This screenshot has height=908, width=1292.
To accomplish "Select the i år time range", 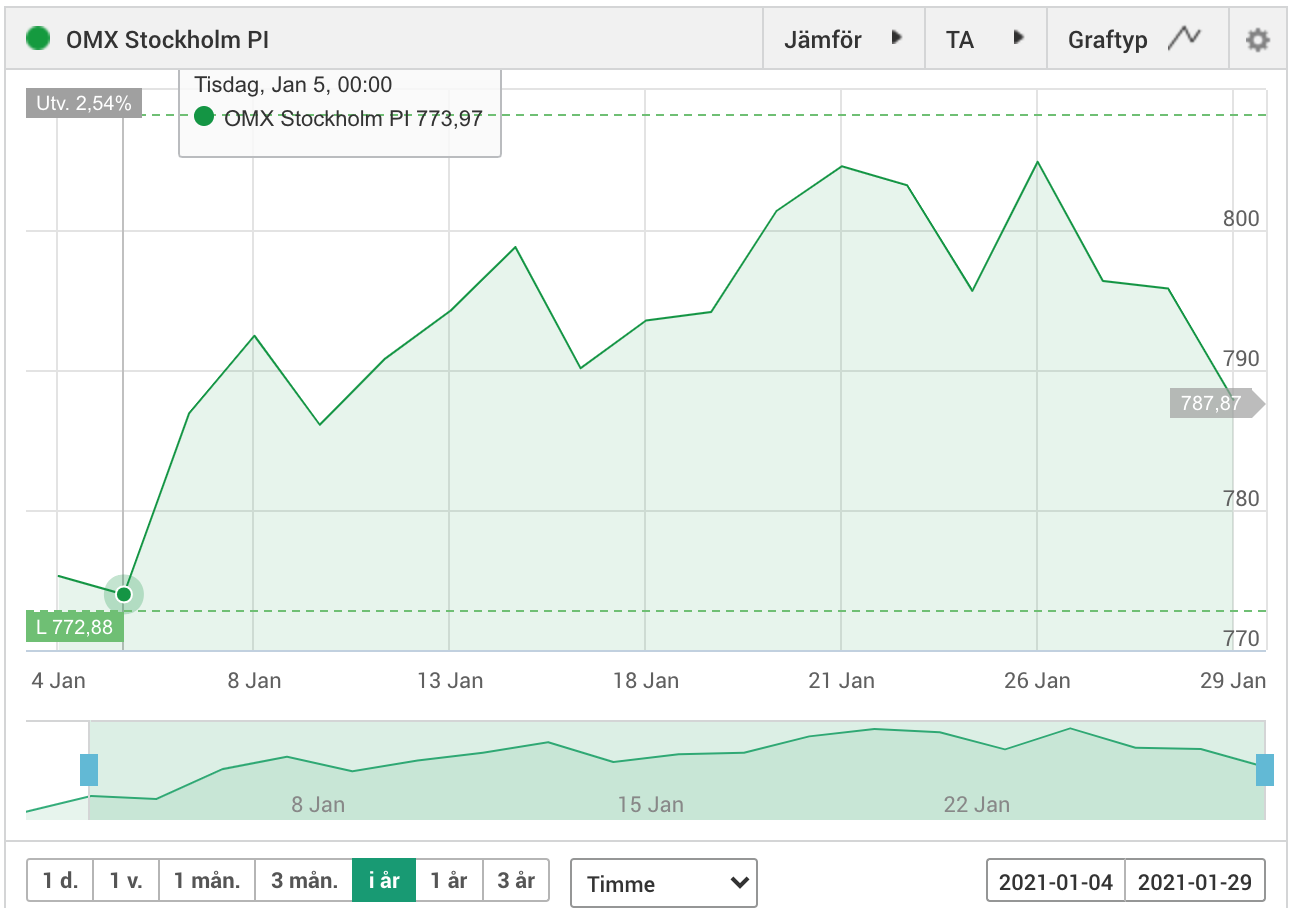I will pos(384,881).
